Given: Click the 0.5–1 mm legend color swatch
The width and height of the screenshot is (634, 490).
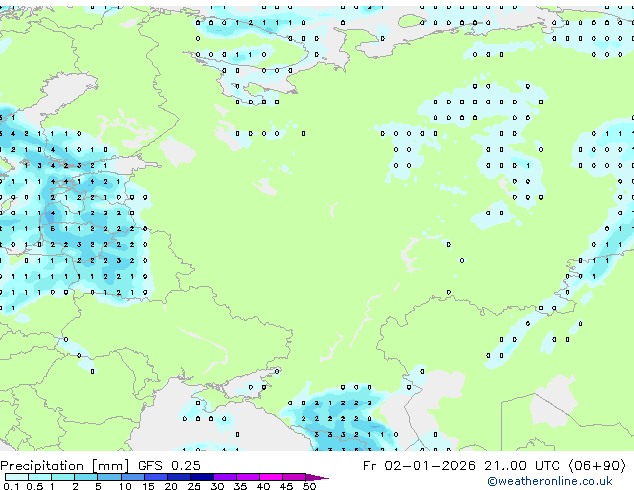Looking at the screenshot, I should pyautogui.click(x=40, y=477).
